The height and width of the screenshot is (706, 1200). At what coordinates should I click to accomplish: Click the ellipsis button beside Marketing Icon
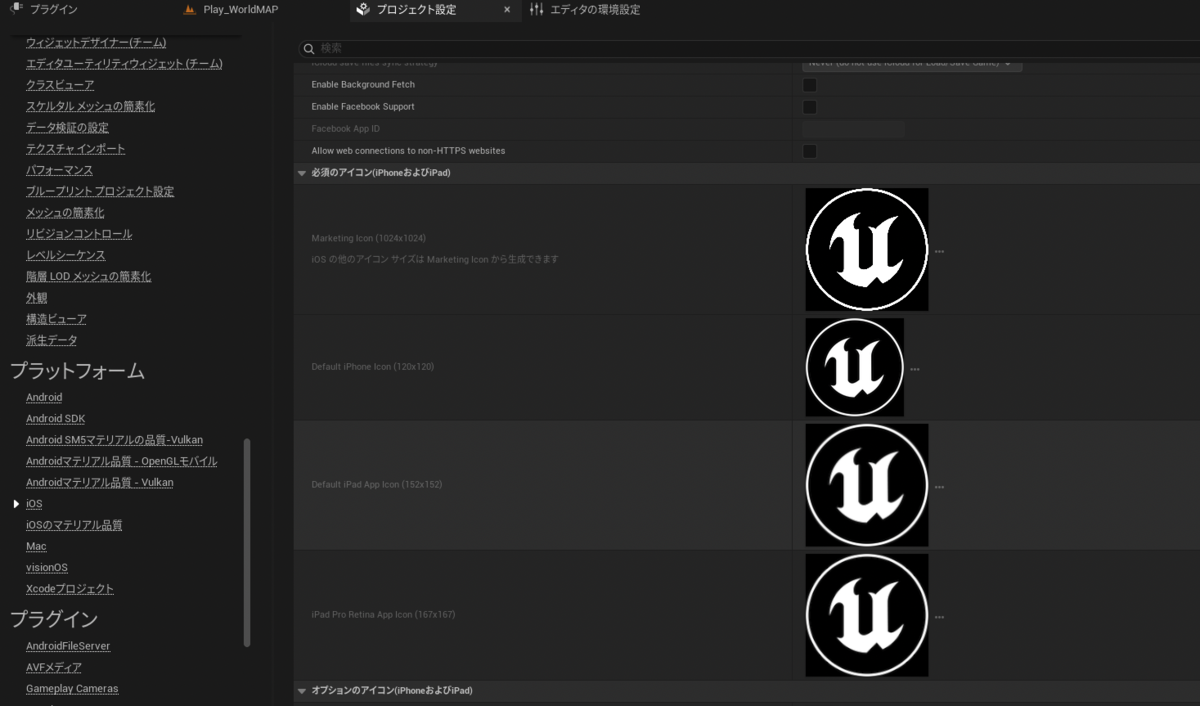pos(939,252)
